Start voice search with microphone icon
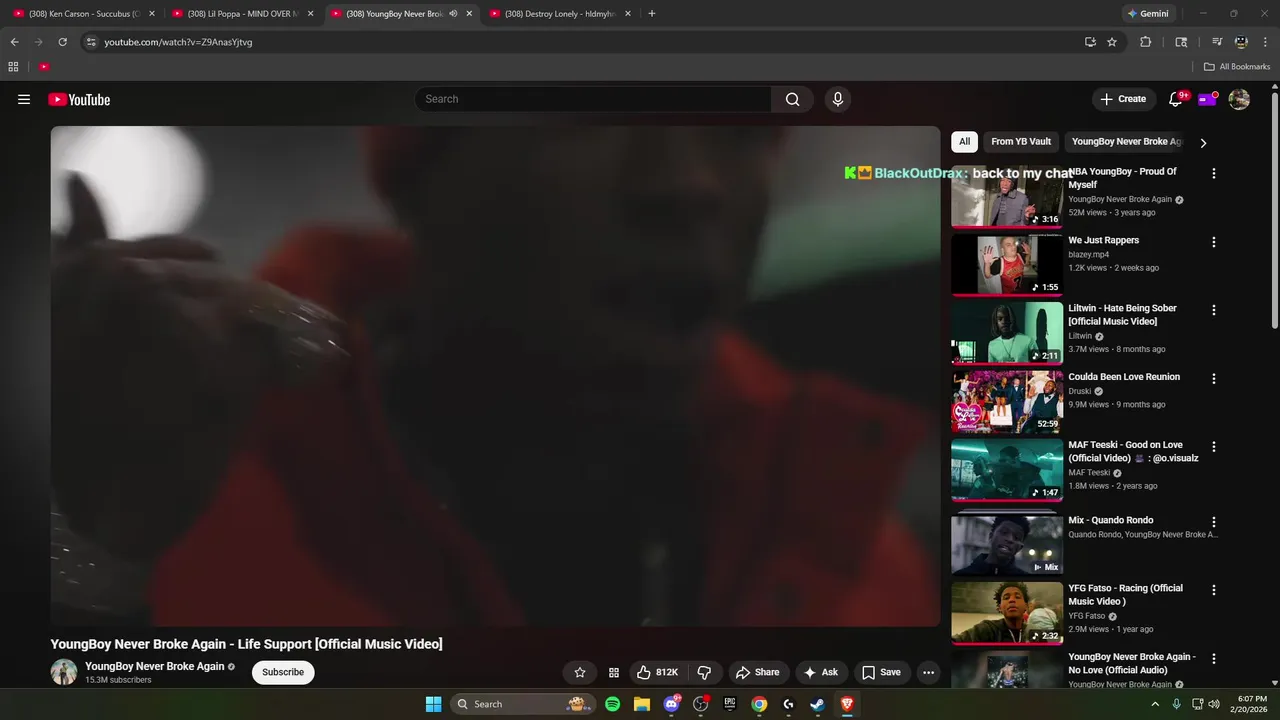The width and height of the screenshot is (1280, 720). tap(838, 99)
